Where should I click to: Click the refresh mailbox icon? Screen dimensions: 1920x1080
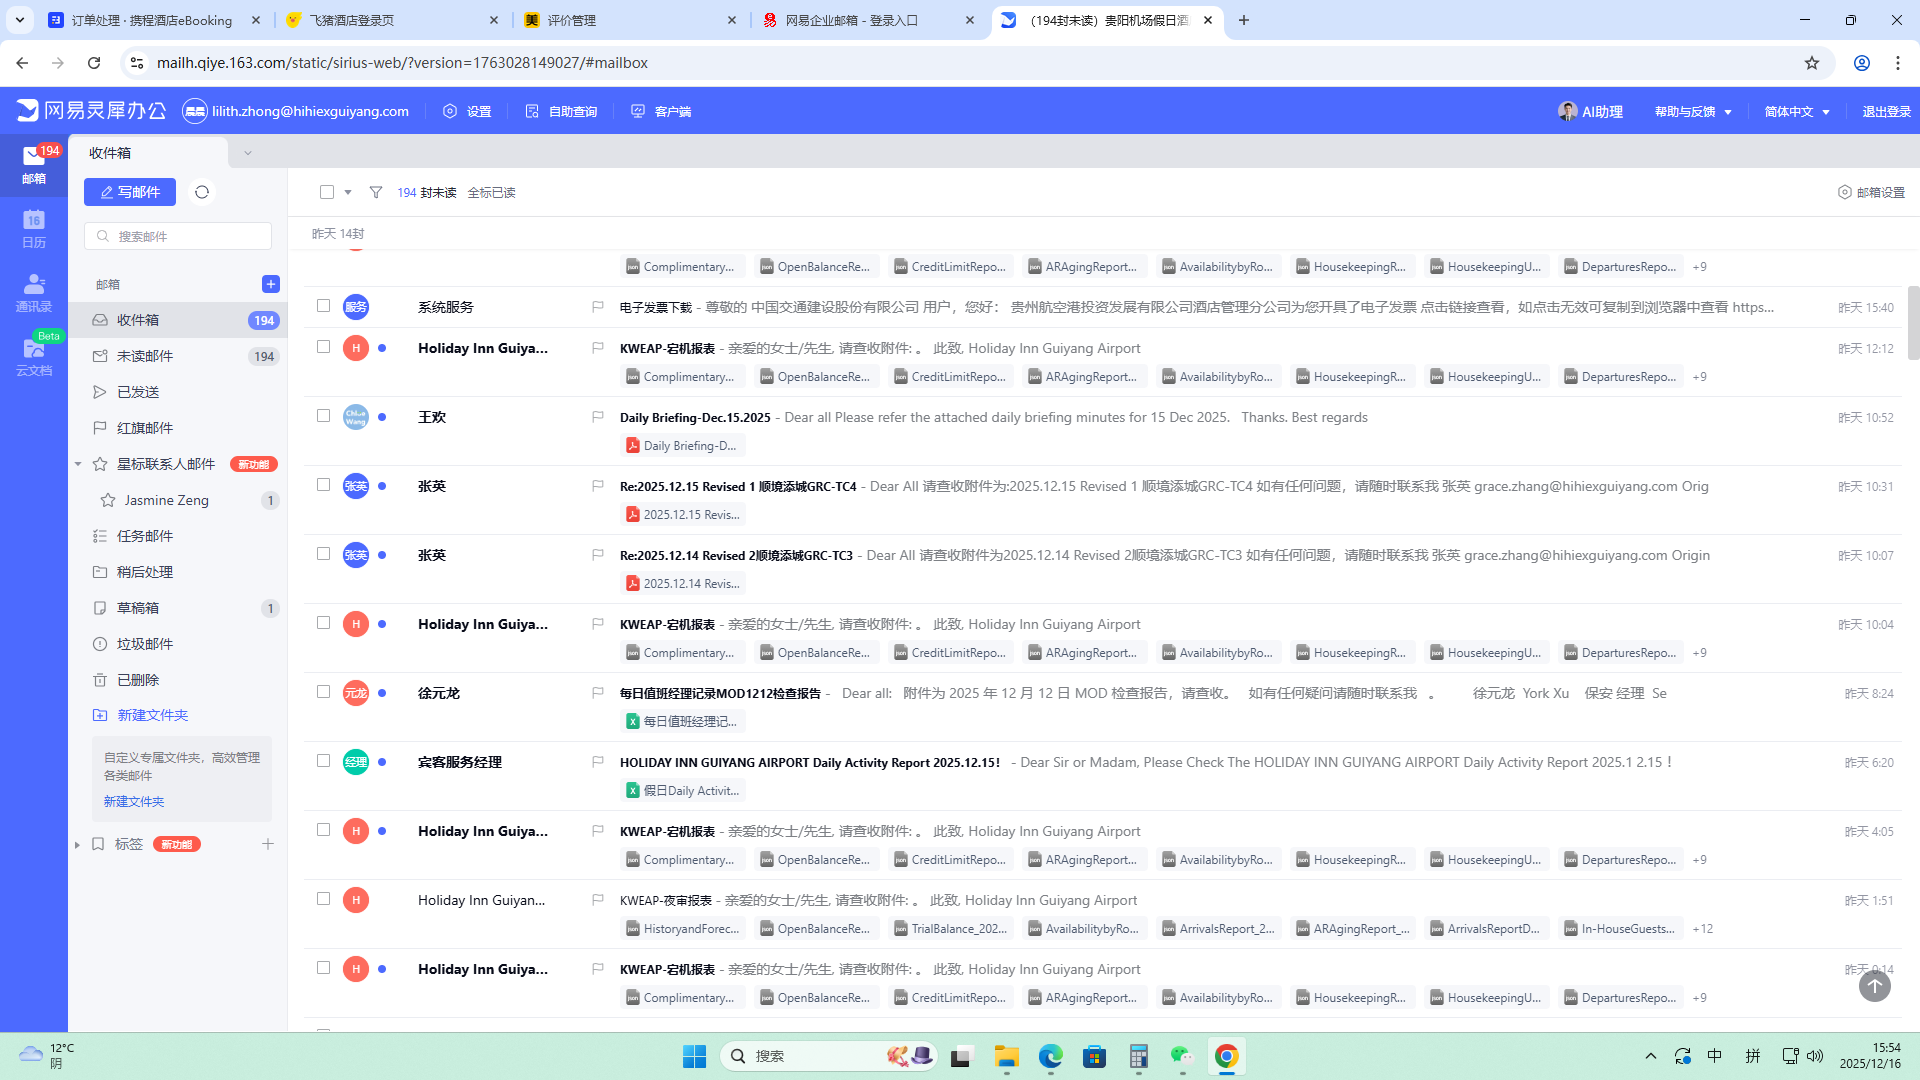[x=202, y=192]
